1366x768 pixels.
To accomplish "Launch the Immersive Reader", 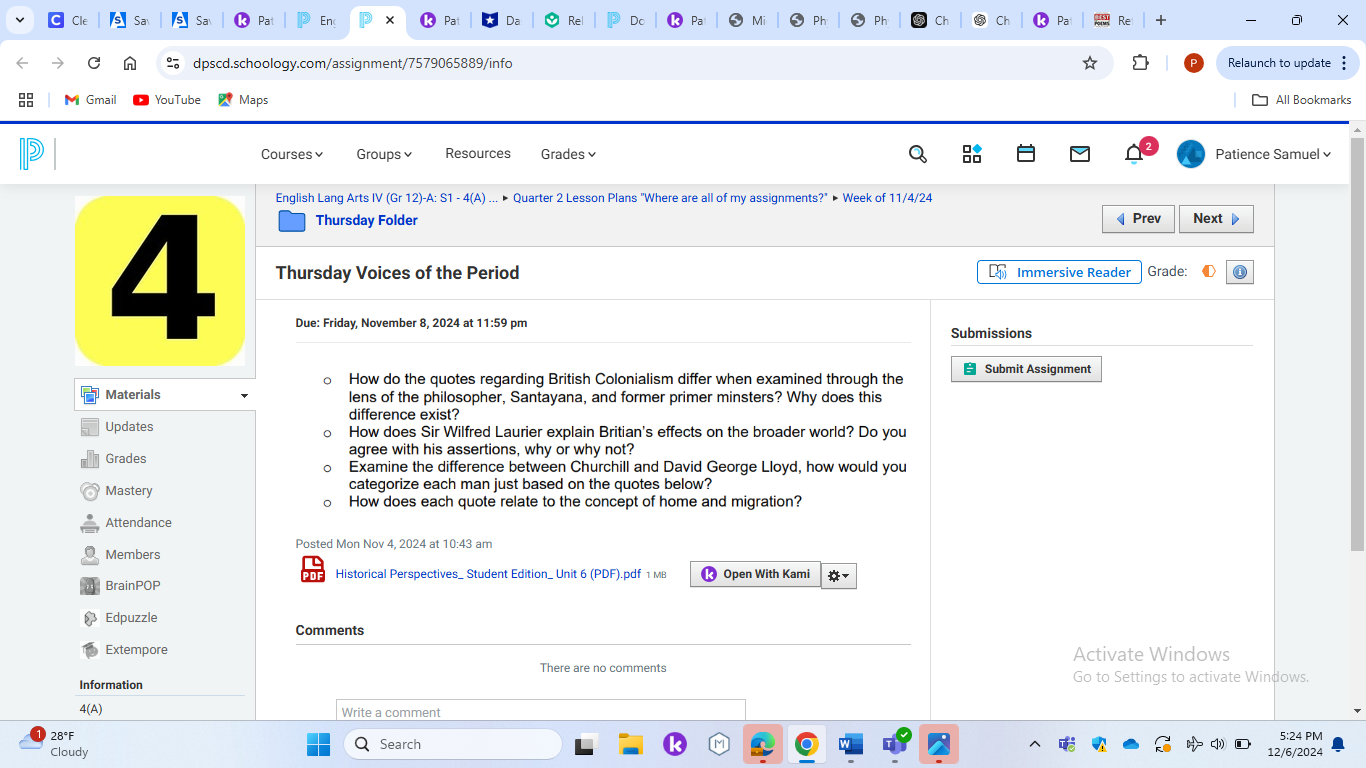I will tap(1059, 272).
